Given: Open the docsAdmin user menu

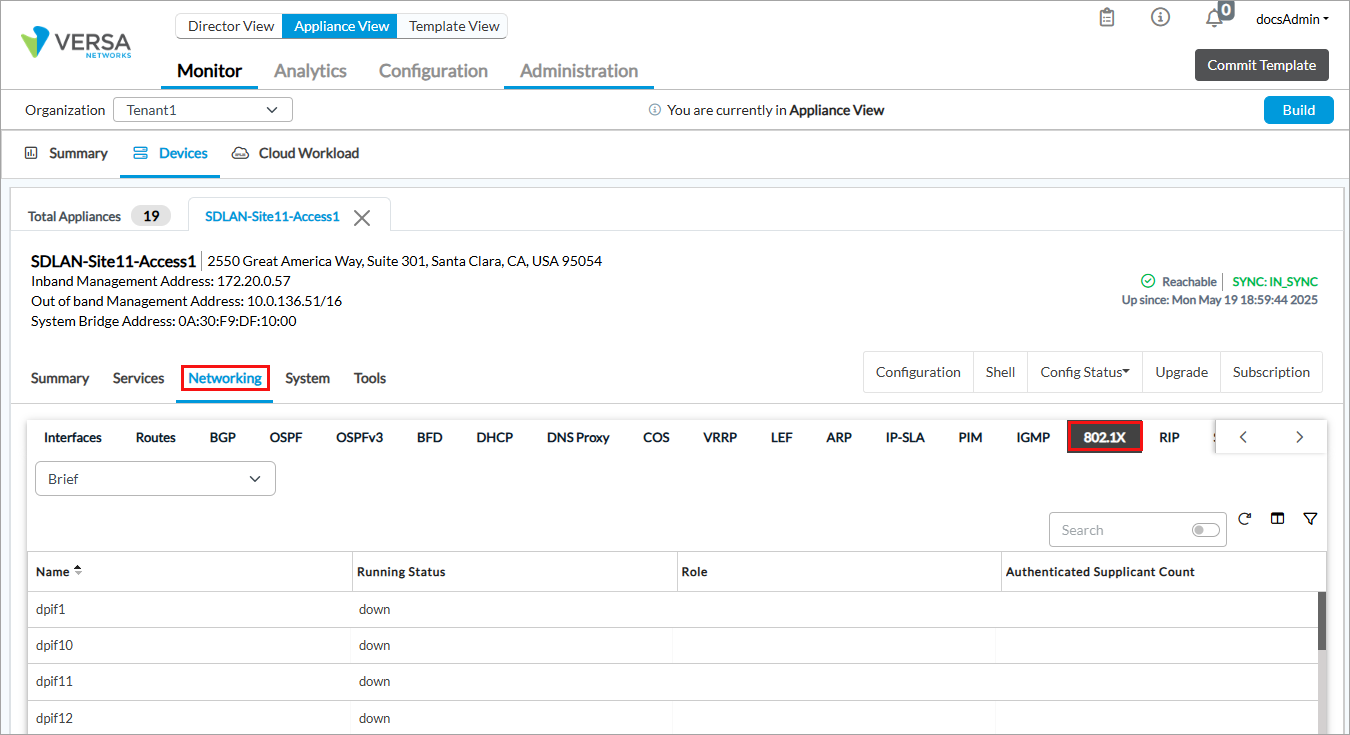Looking at the screenshot, I should (x=1292, y=19).
